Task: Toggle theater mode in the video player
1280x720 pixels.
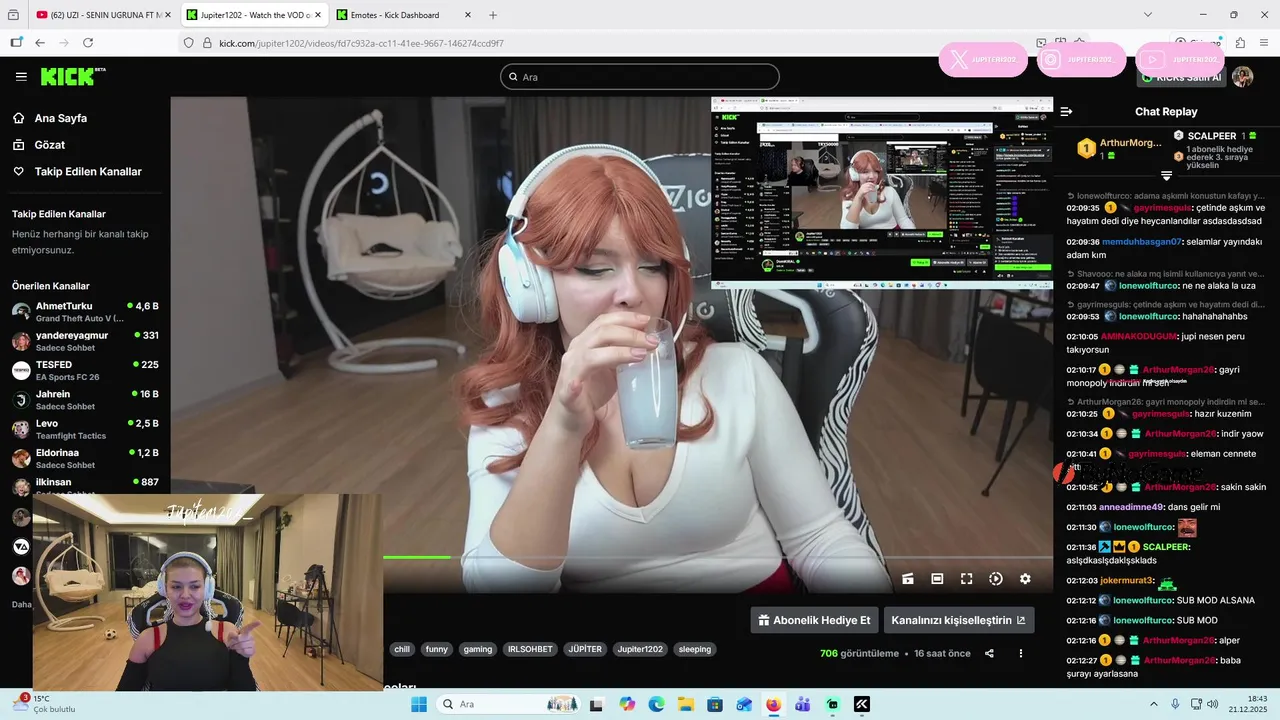Action: coord(937,579)
